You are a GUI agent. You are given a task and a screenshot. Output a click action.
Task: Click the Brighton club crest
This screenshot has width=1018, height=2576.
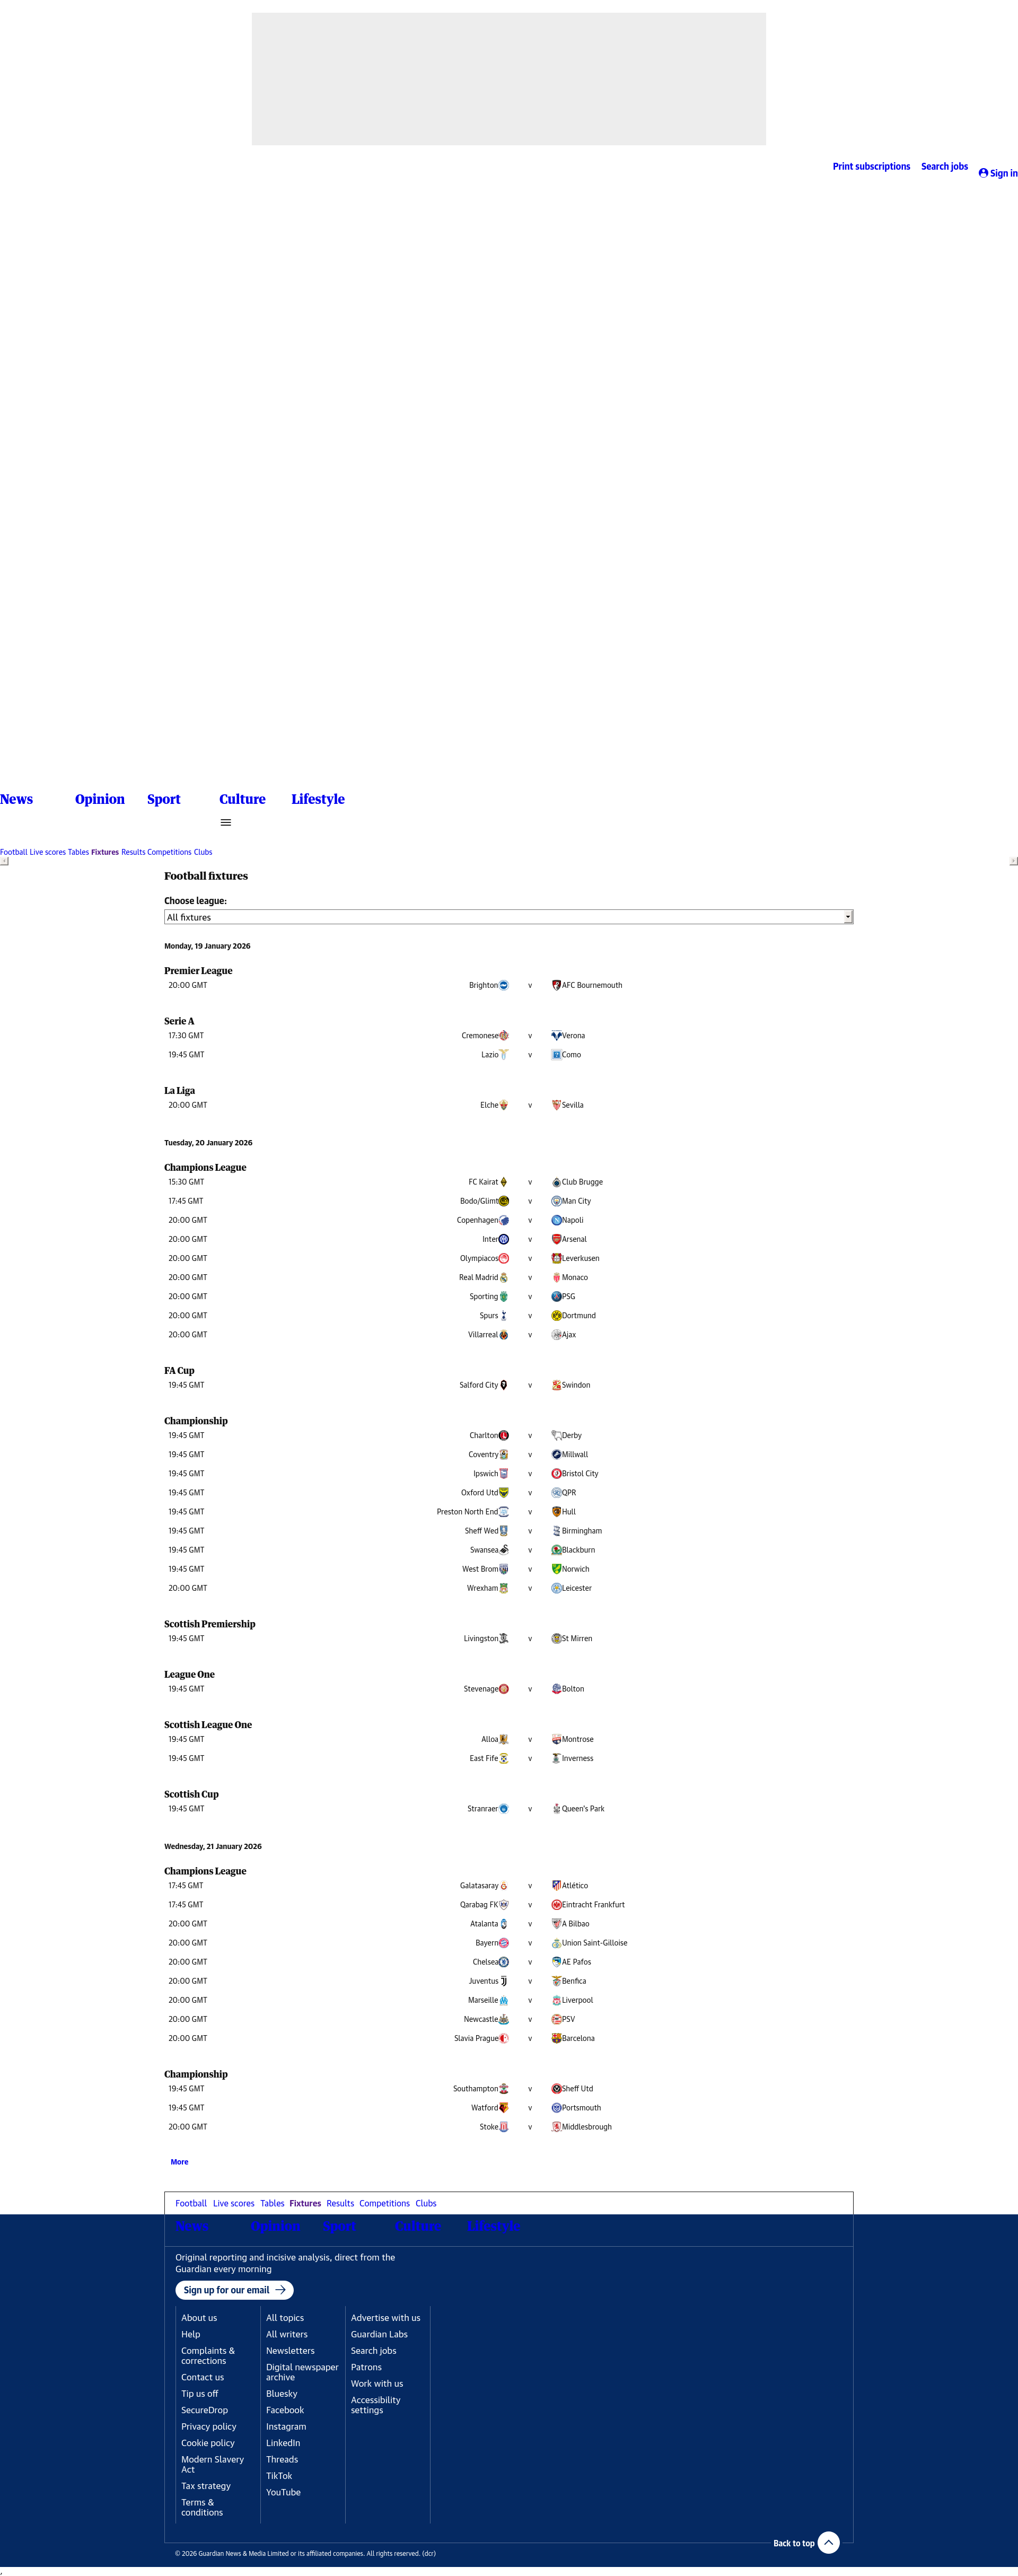[x=504, y=985]
